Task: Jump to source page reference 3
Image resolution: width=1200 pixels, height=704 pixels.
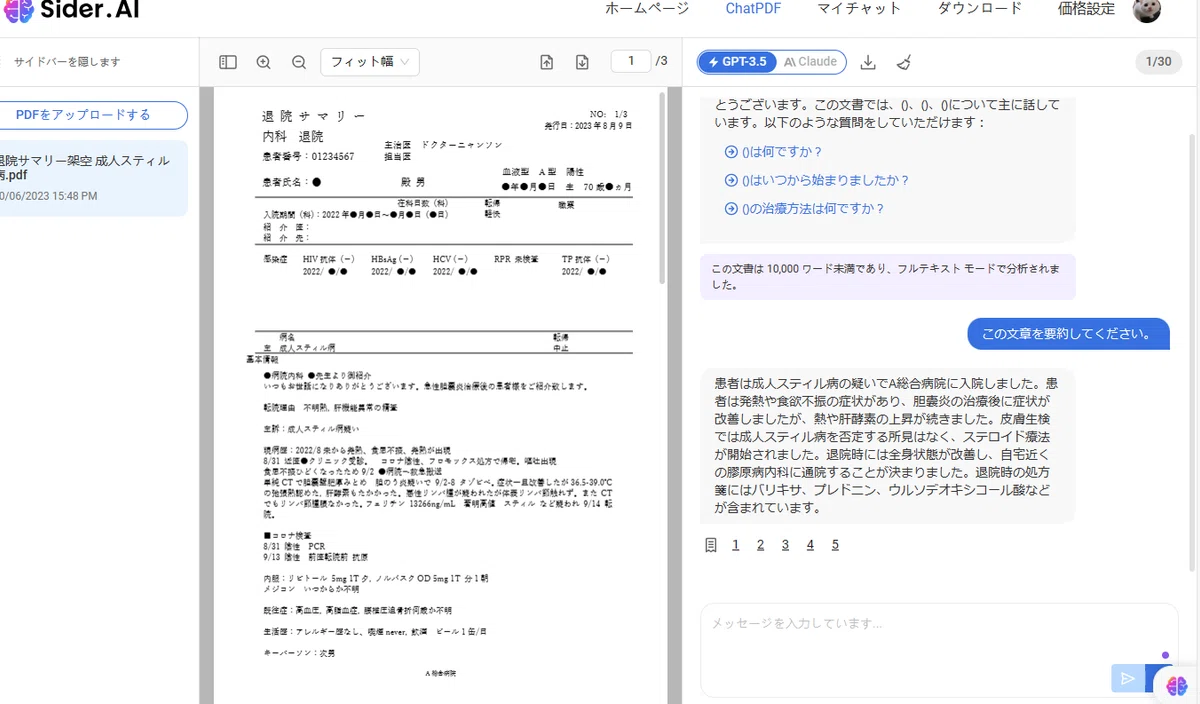Action: (785, 545)
